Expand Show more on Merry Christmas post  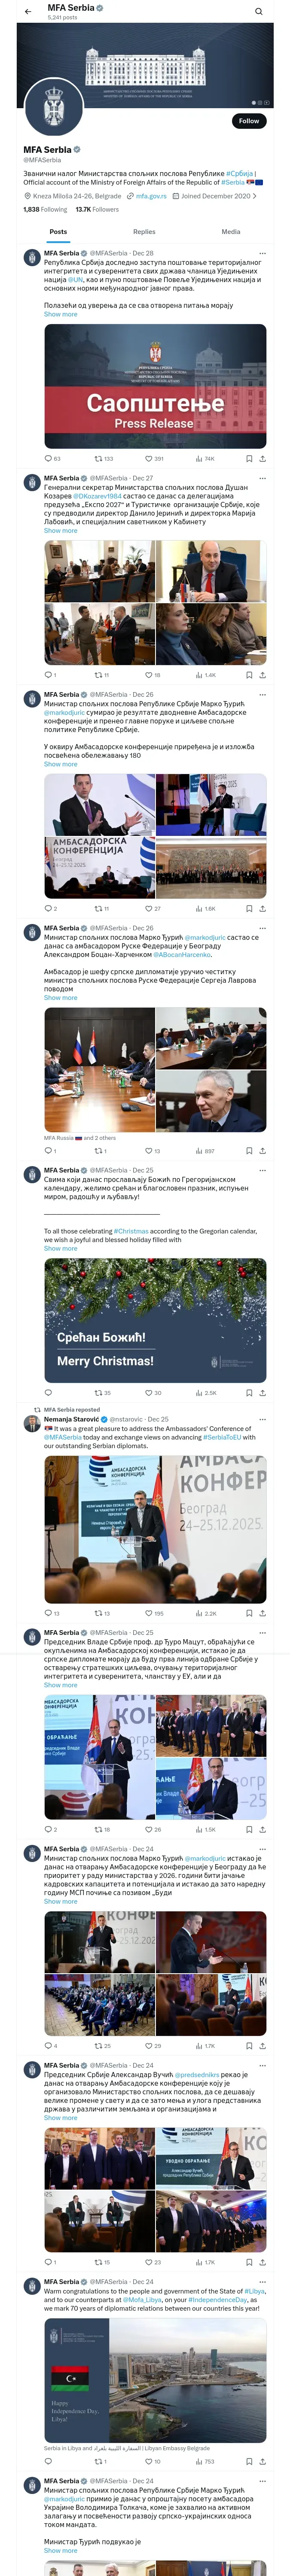click(x=60, y=1248)
